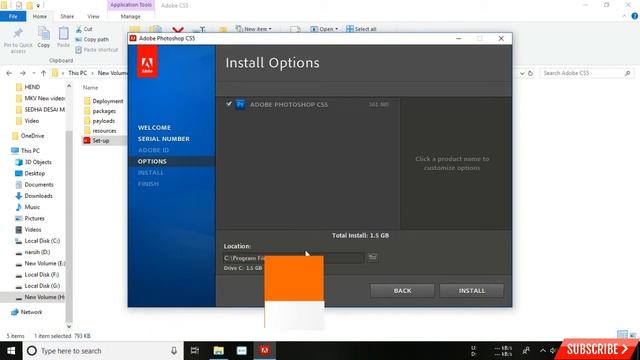640x360 pixels.
Task: Click the Windows Start button
Action: coord(11,351)
